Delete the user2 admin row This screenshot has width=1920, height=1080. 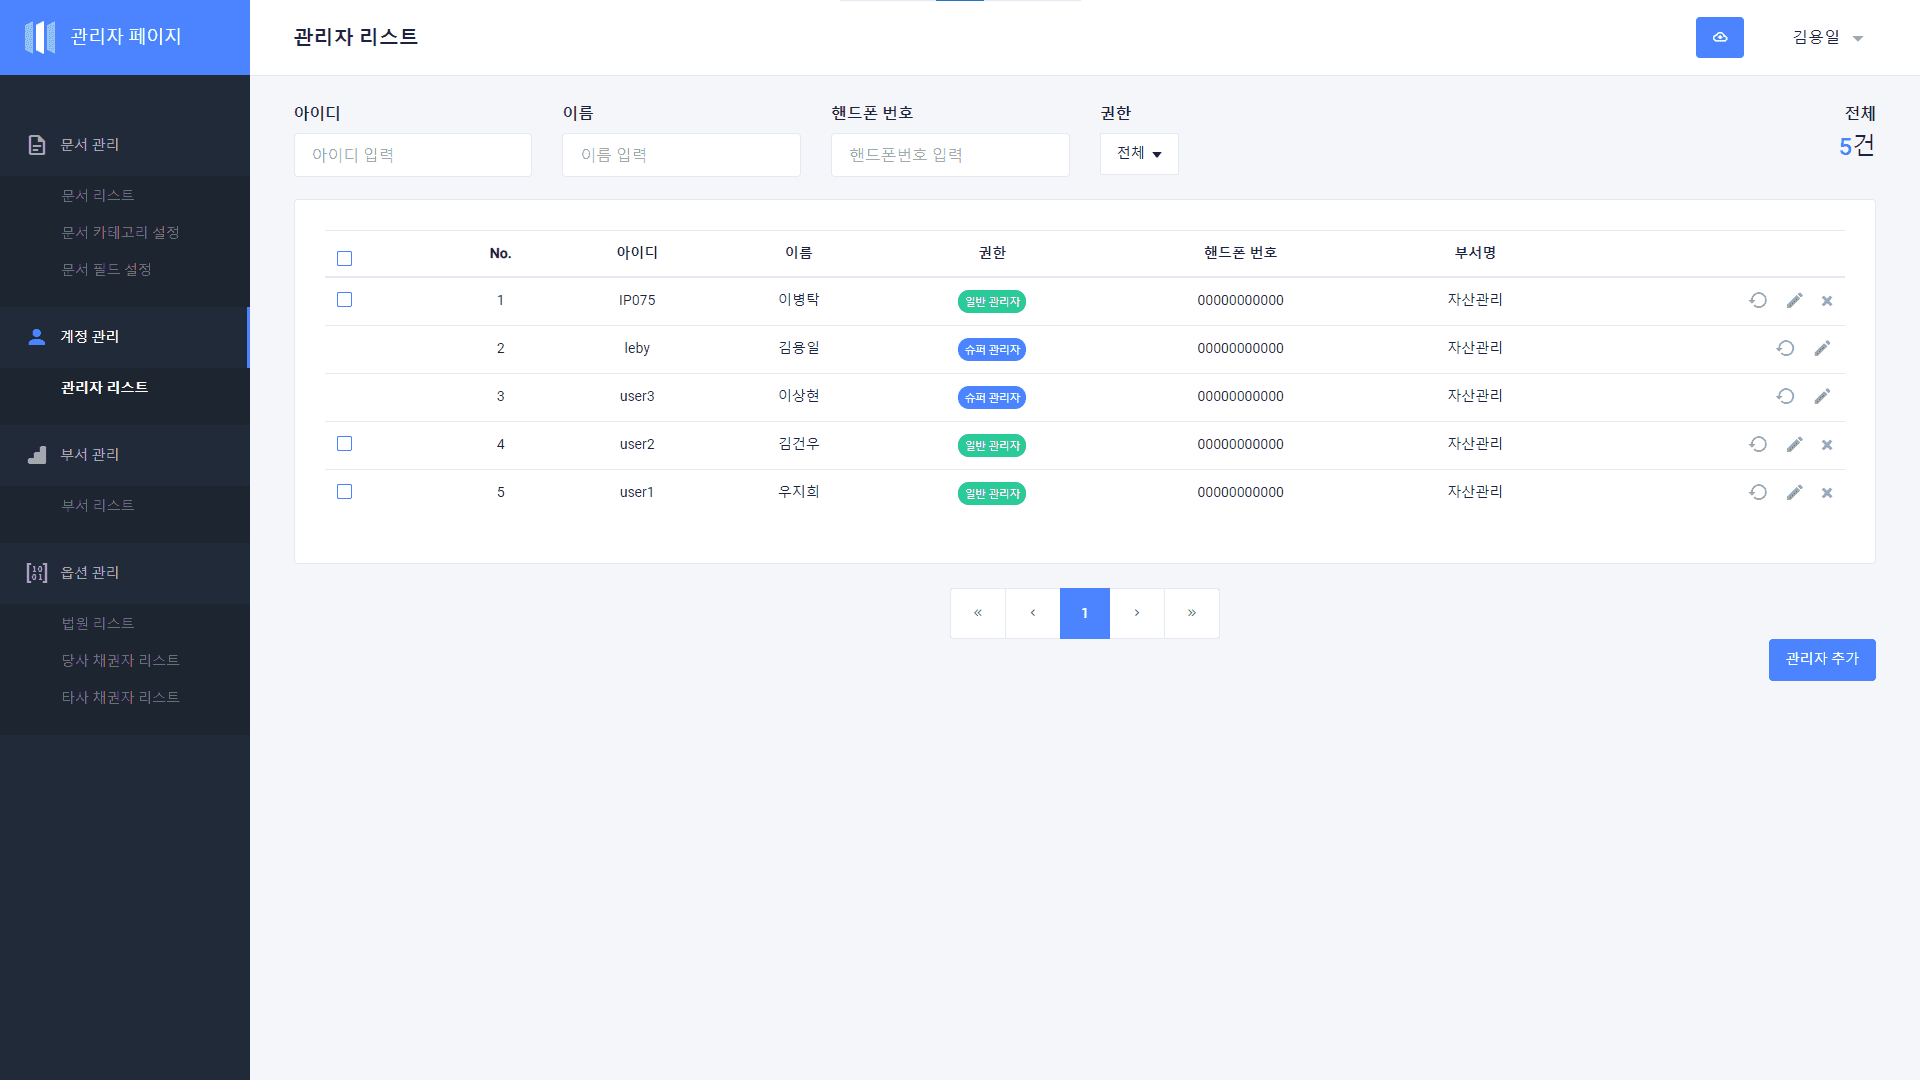(x=1827, y=445)
